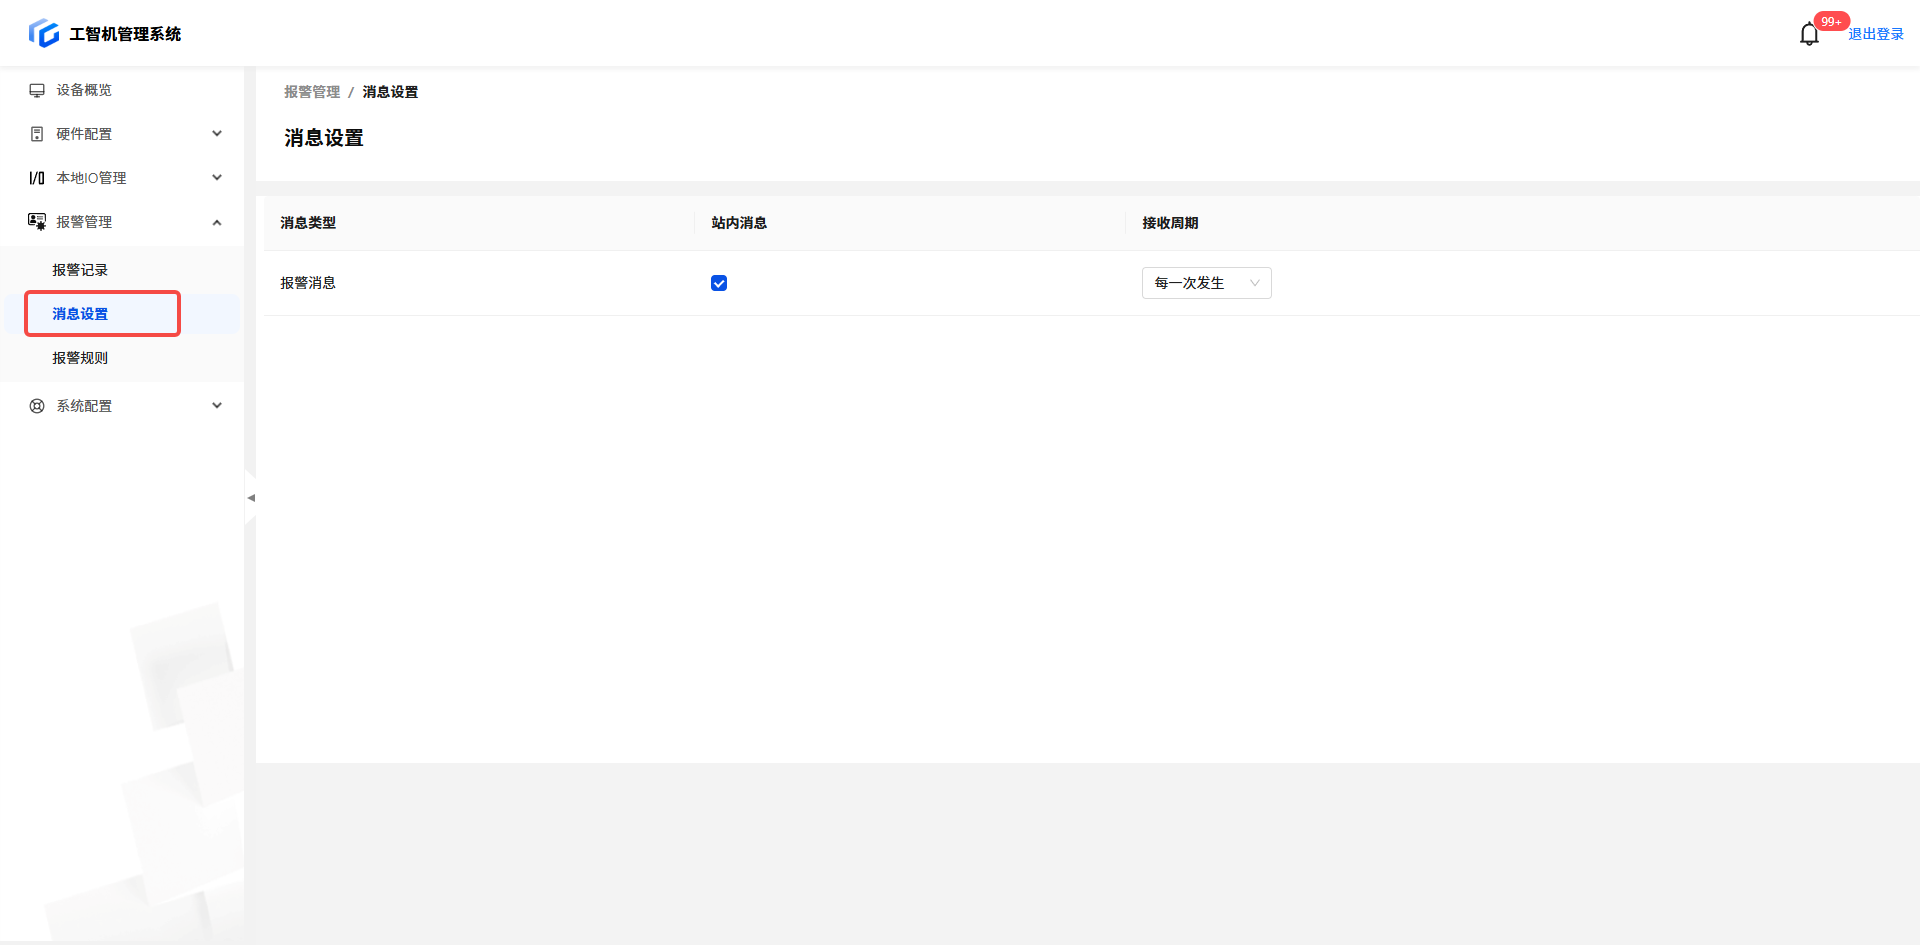Click the 报警消息 row label
The width and height of the screenshot is (1920, 945).
coord(308,283)
